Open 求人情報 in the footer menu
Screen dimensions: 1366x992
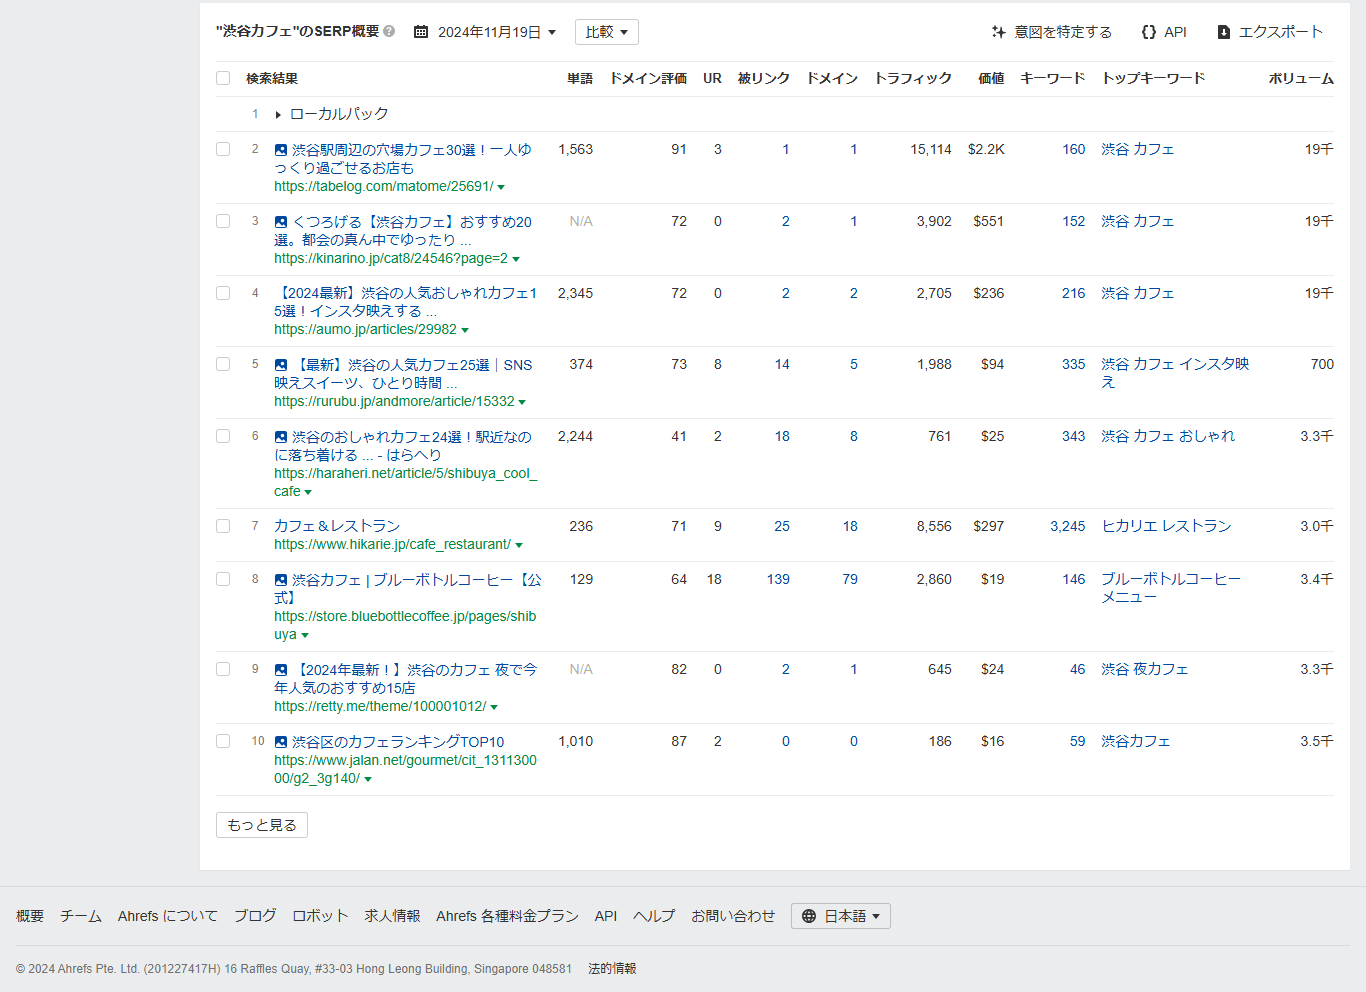pos(392,916)
